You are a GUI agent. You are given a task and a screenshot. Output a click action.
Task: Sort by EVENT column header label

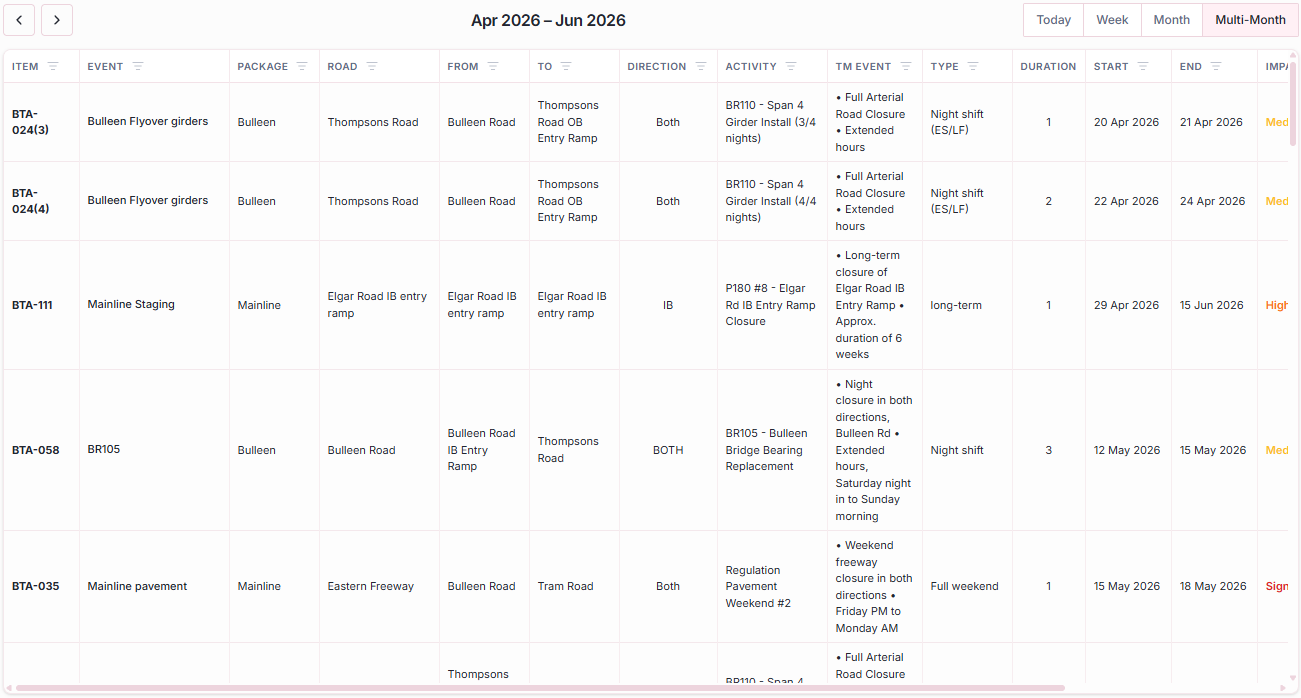pyautogui.click(x=105, y=66)
